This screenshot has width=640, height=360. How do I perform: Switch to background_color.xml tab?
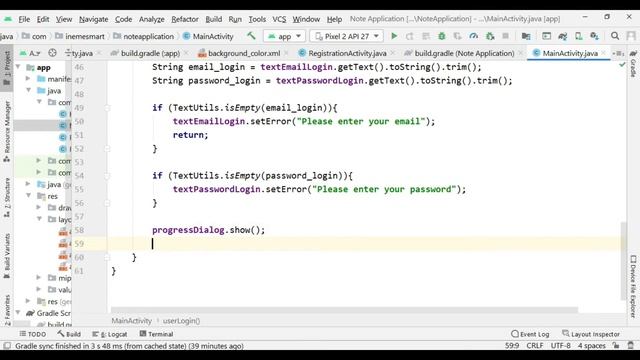(244, 53)
